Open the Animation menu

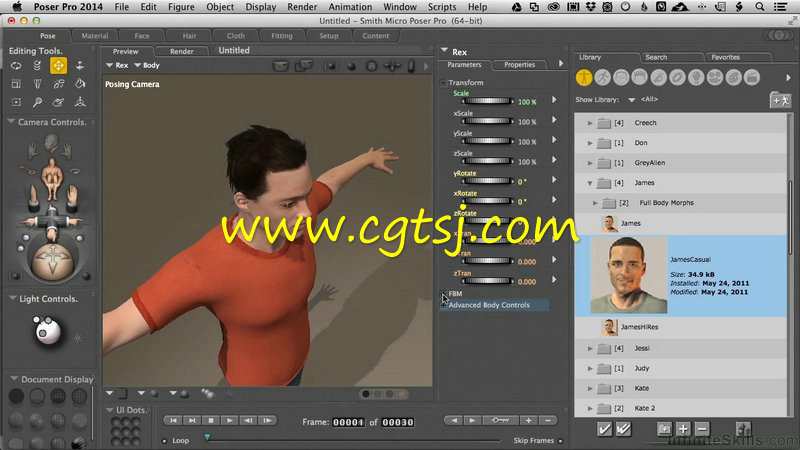[350, 7]
